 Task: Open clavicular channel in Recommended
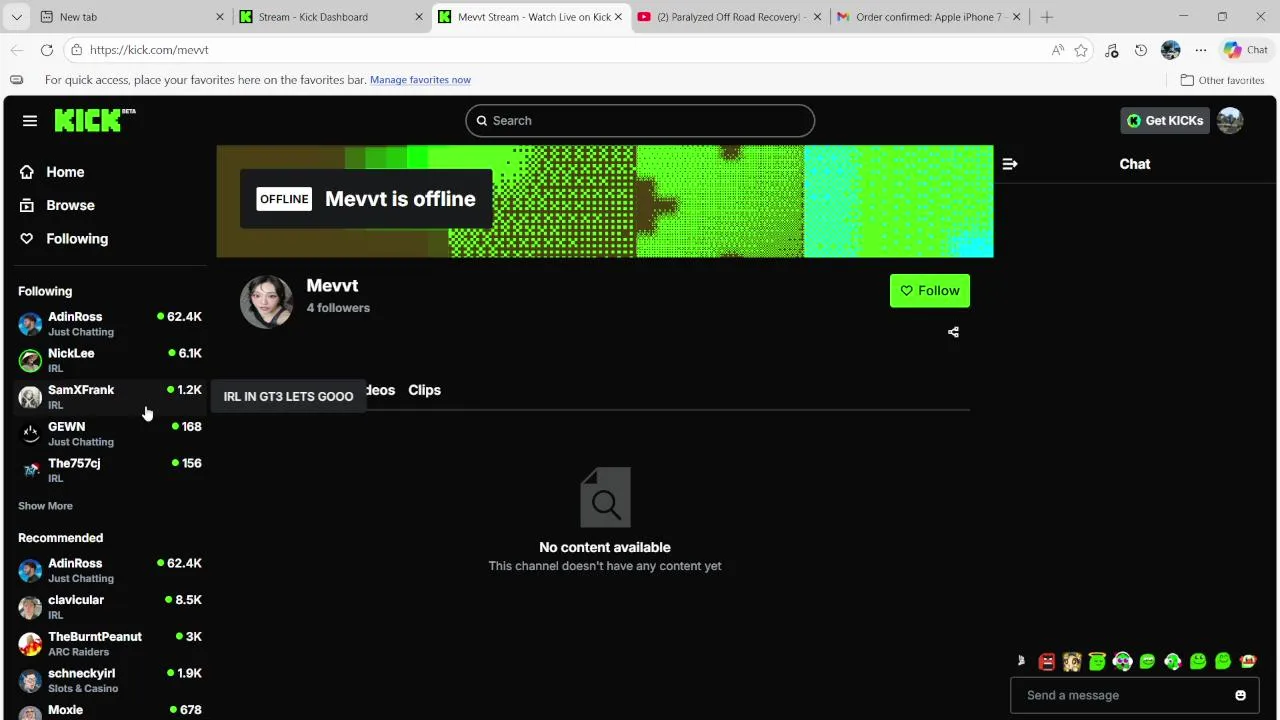click(x=110, y=607)
